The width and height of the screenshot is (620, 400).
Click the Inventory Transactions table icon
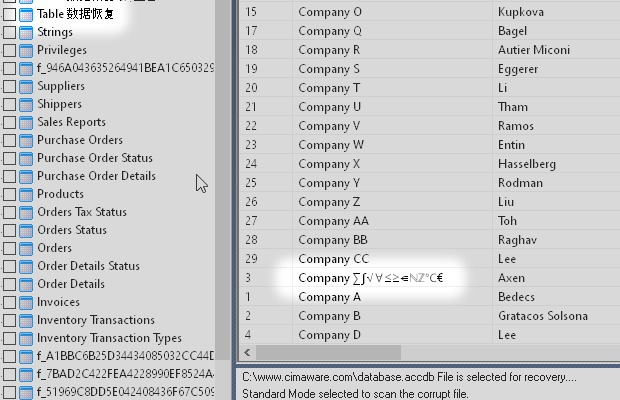pyautogui.click(x=26, y=320)
